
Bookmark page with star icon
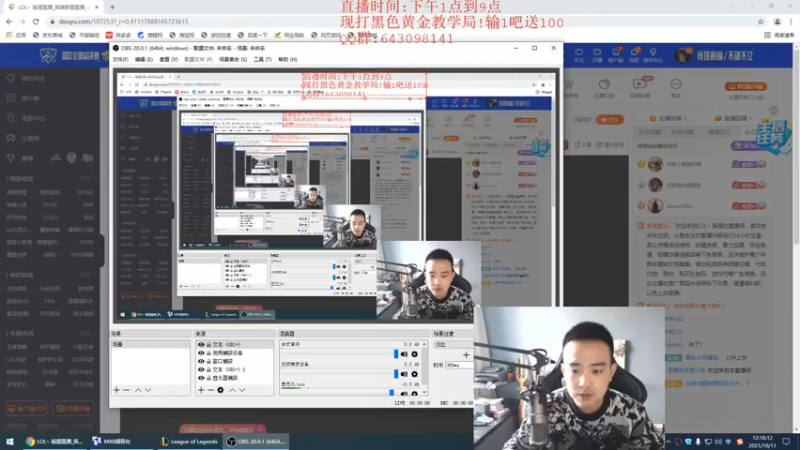(x=761, y=21)
